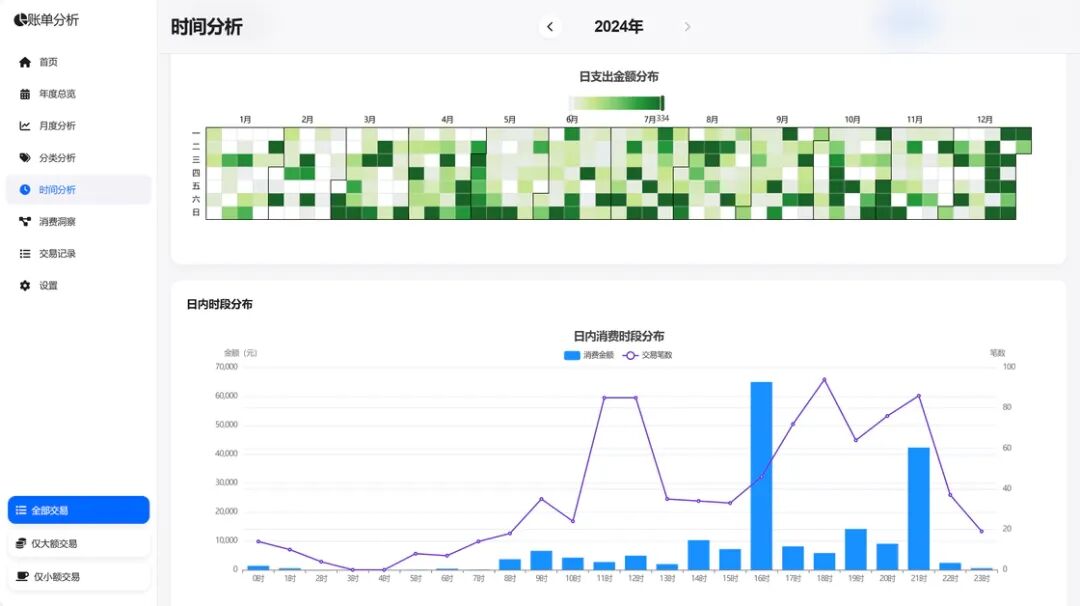Select the tallest blue bar at 16时
The width and height of the screenshot is (1080, 606).
[761, 476]
